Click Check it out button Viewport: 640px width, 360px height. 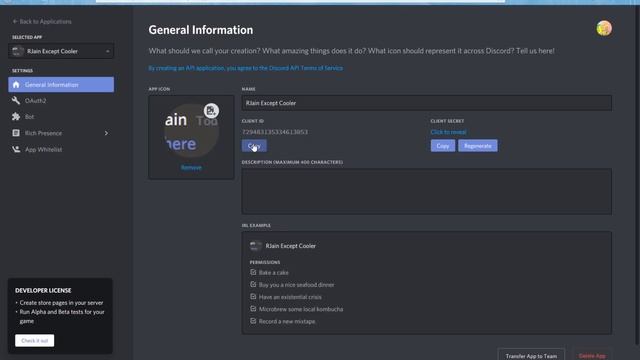pyautogui.click(x=35, y=340)
